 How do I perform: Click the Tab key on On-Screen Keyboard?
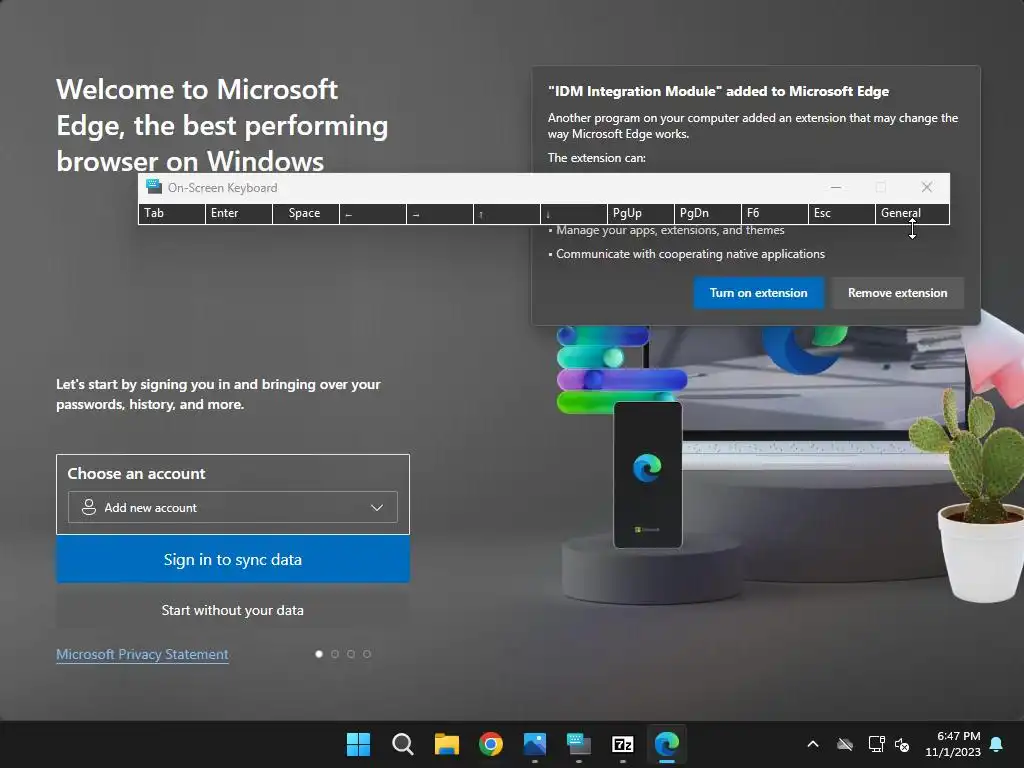pos(172,214)
